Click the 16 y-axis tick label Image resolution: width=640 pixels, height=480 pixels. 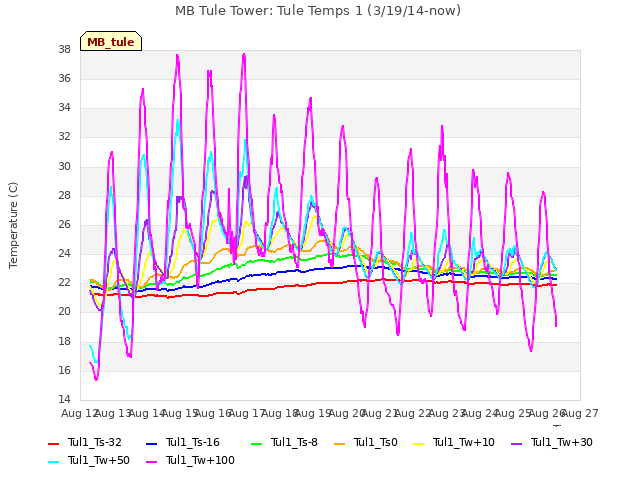click(x=64, y=371)
